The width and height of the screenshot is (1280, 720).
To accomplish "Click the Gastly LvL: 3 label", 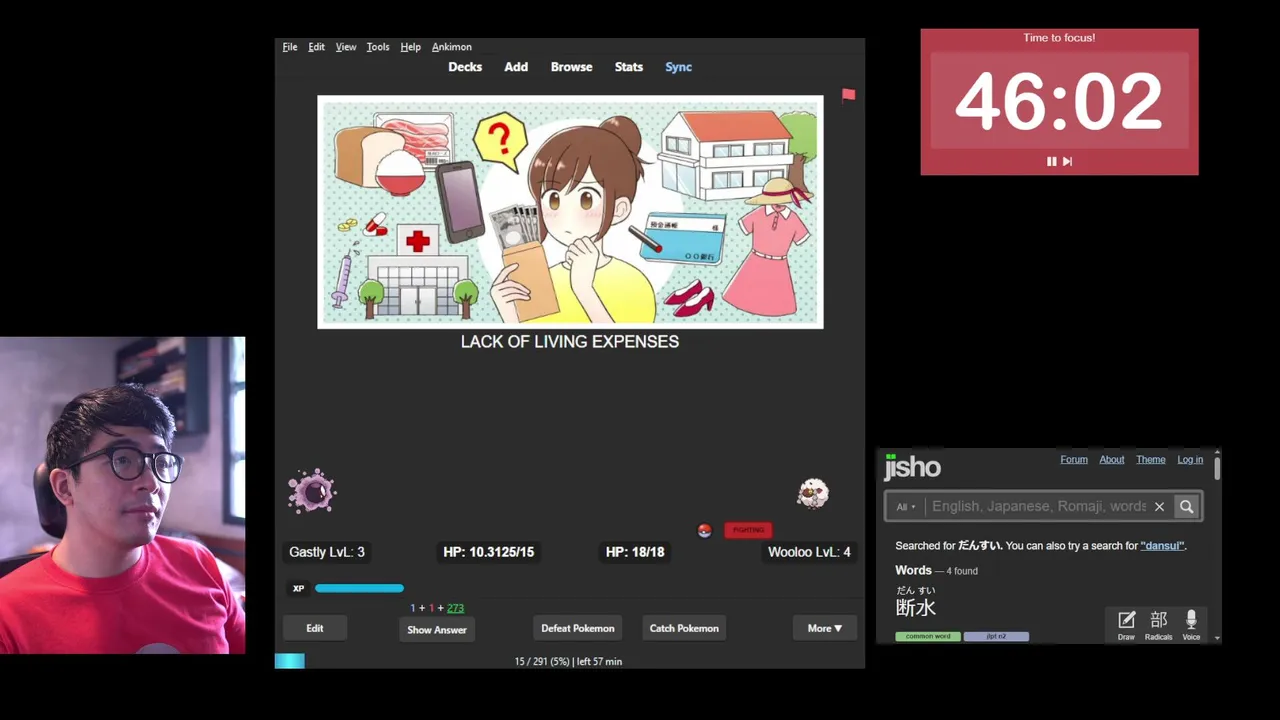I will point(327,552).
